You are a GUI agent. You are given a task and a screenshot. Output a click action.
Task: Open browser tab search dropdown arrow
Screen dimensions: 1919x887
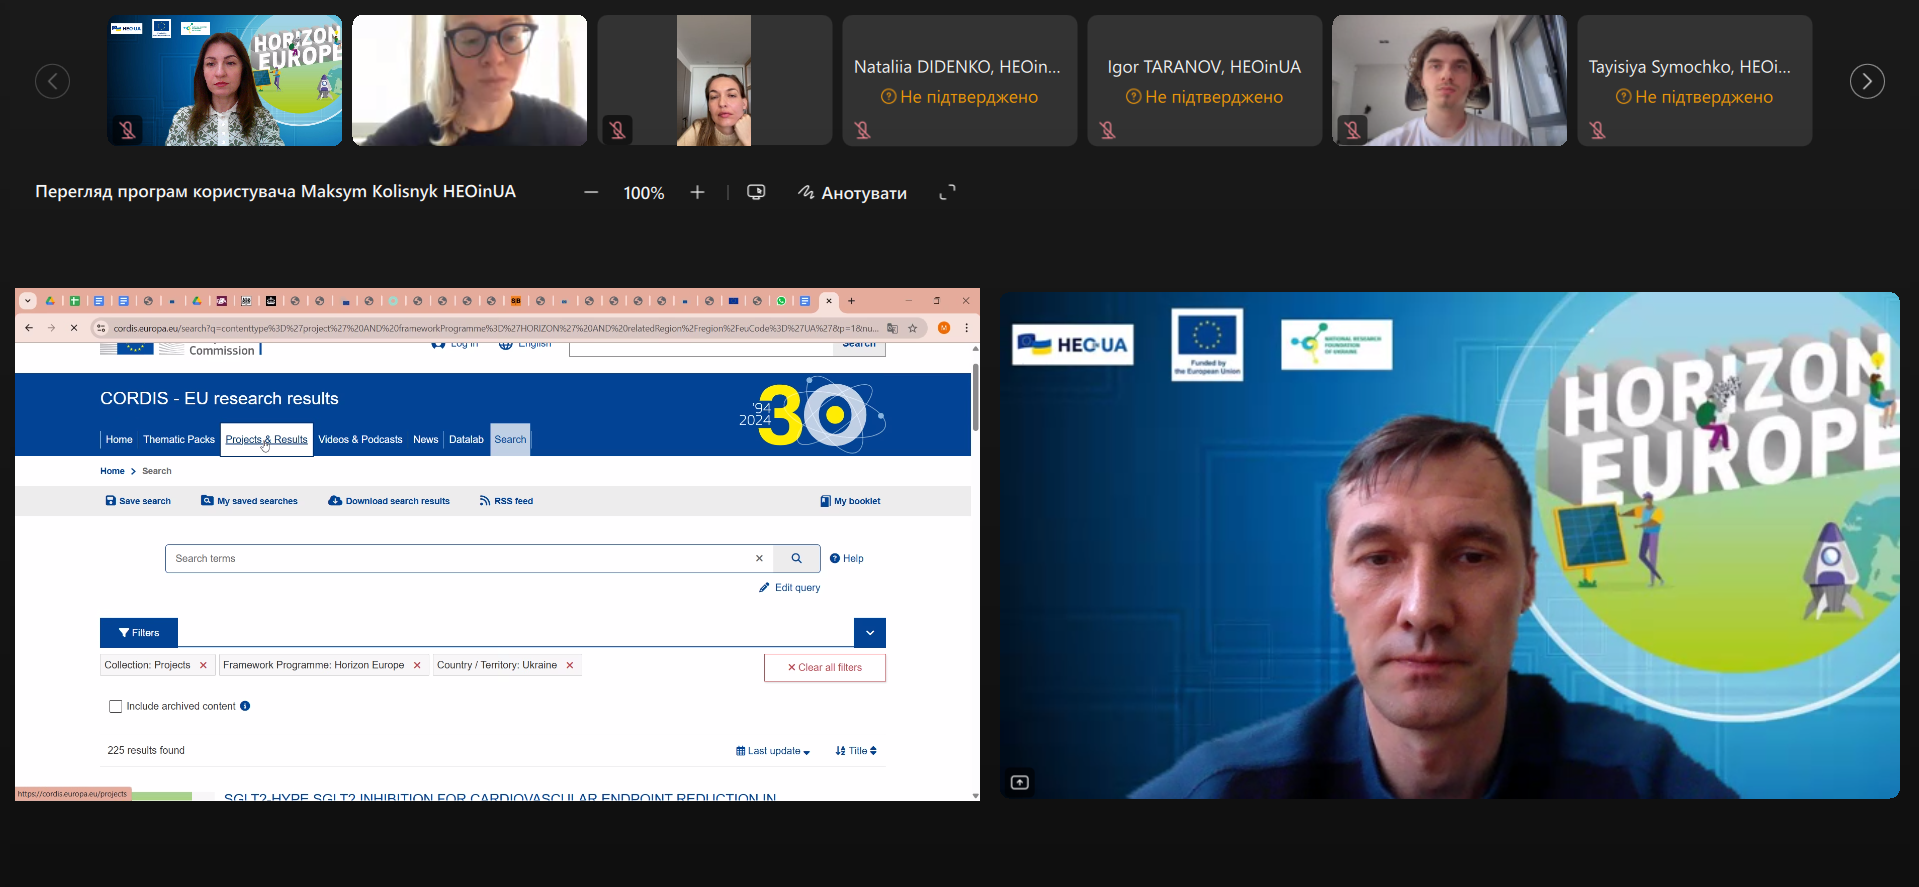point(27,300)
